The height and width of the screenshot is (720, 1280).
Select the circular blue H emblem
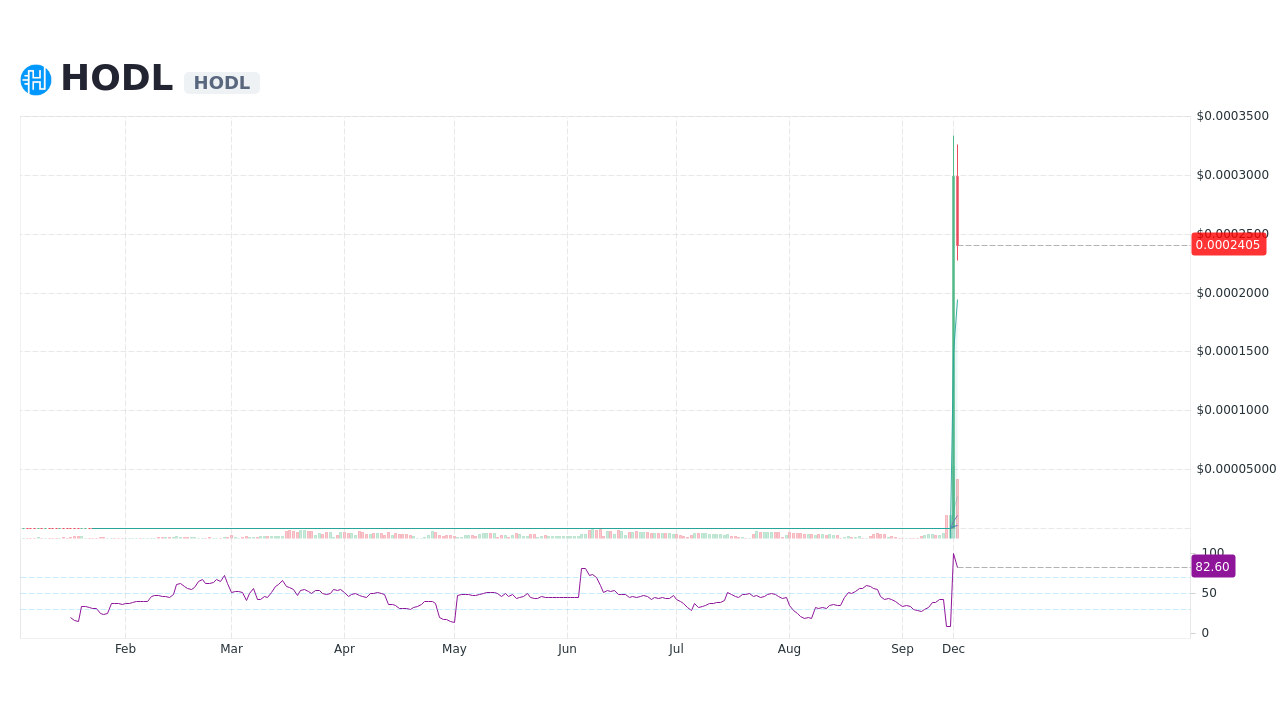pos(35,79)
